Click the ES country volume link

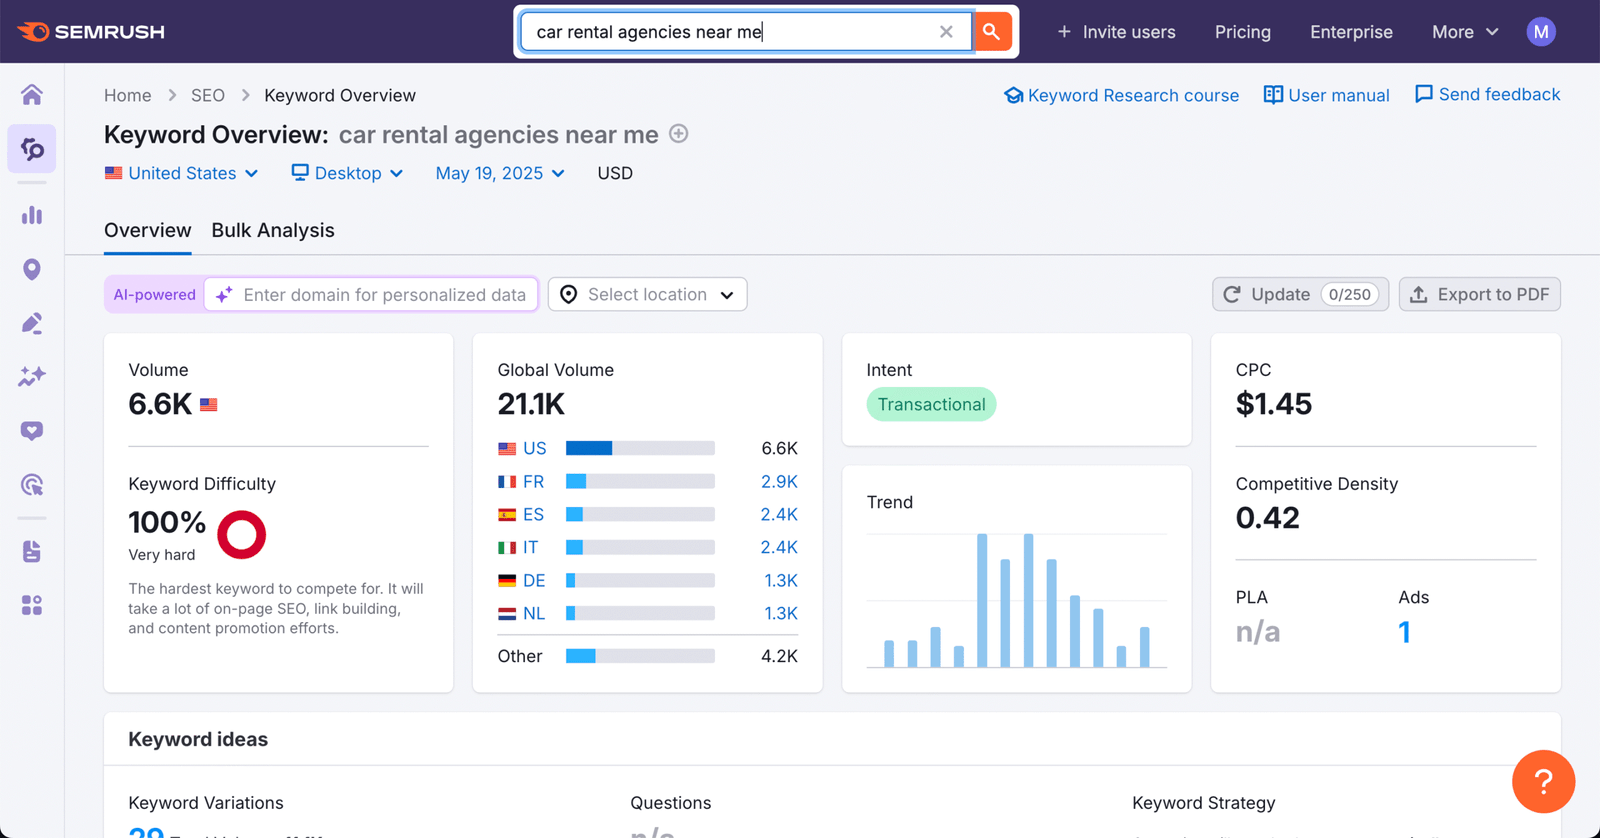point(534,514)
